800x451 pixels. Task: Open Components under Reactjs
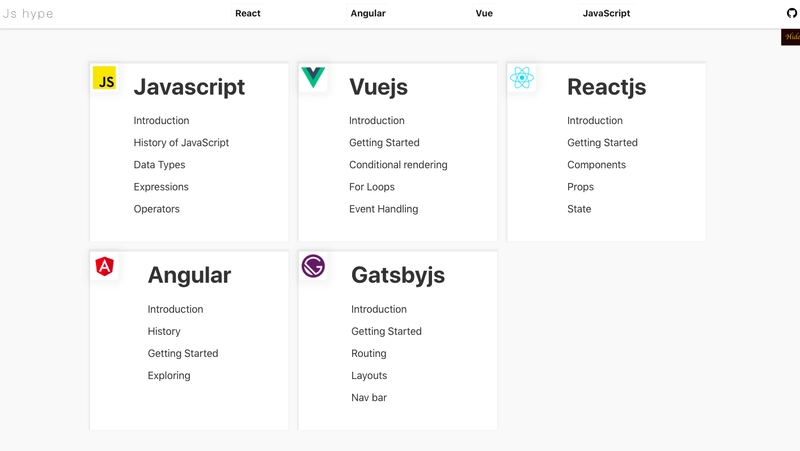(596, 165)
